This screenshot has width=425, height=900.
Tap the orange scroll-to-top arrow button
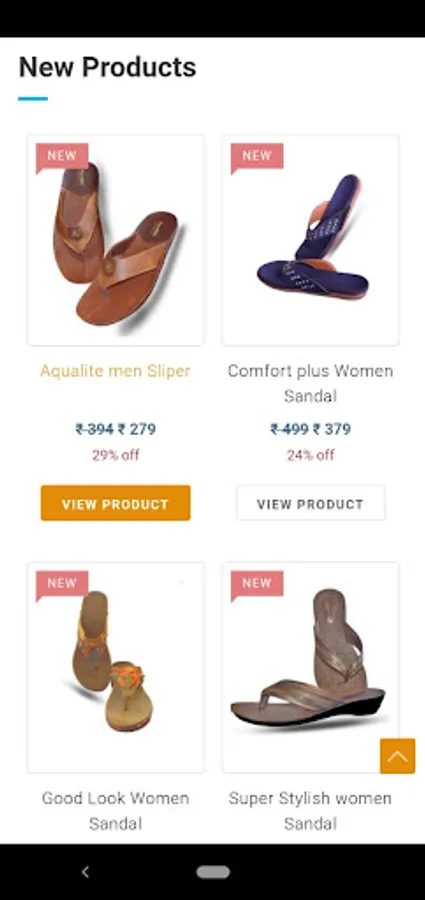pos(397,756)
